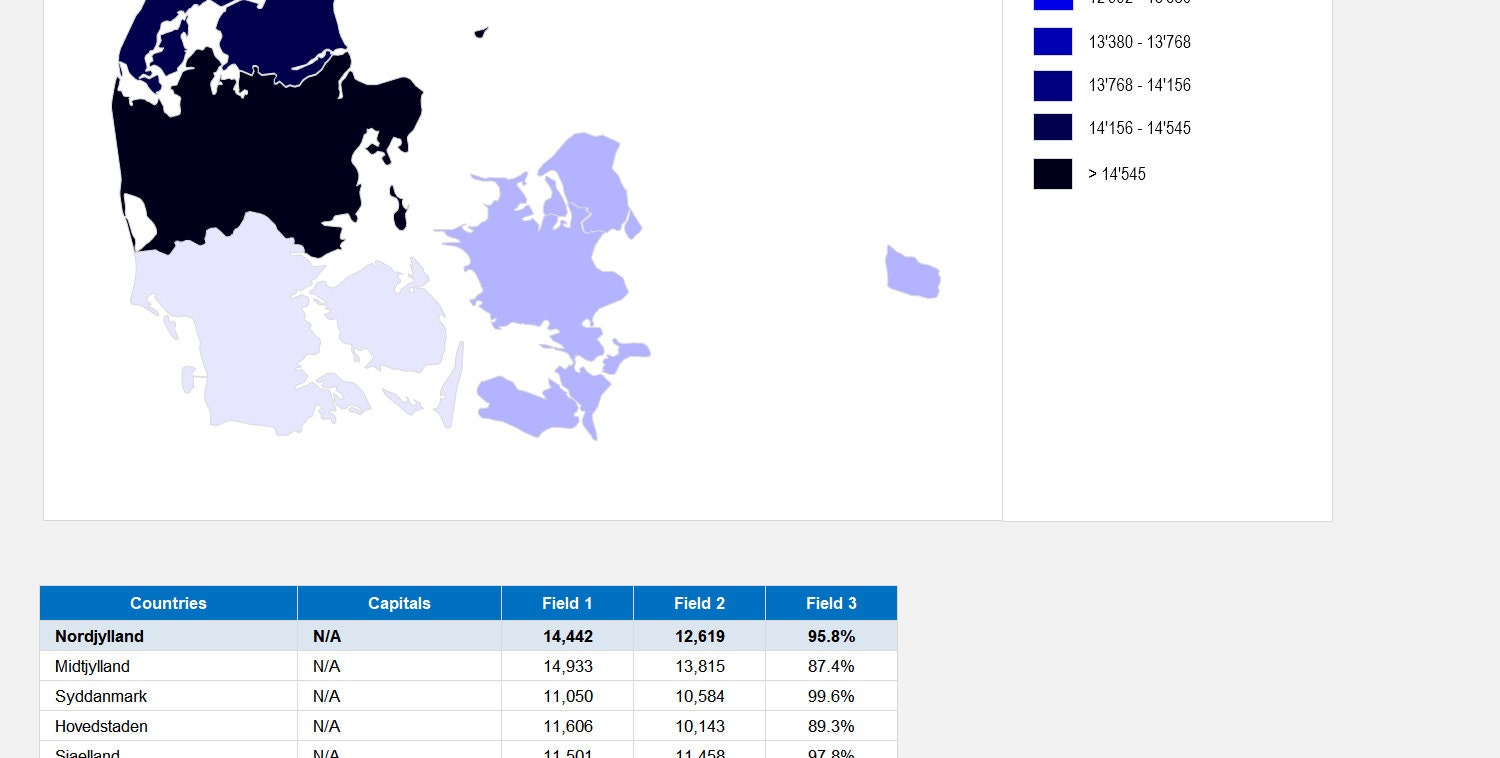Click the Bornholm island on the right of the map
The width and height of the screenshot is (1500, 758).
pyautogui.click(x=912, y=272)
